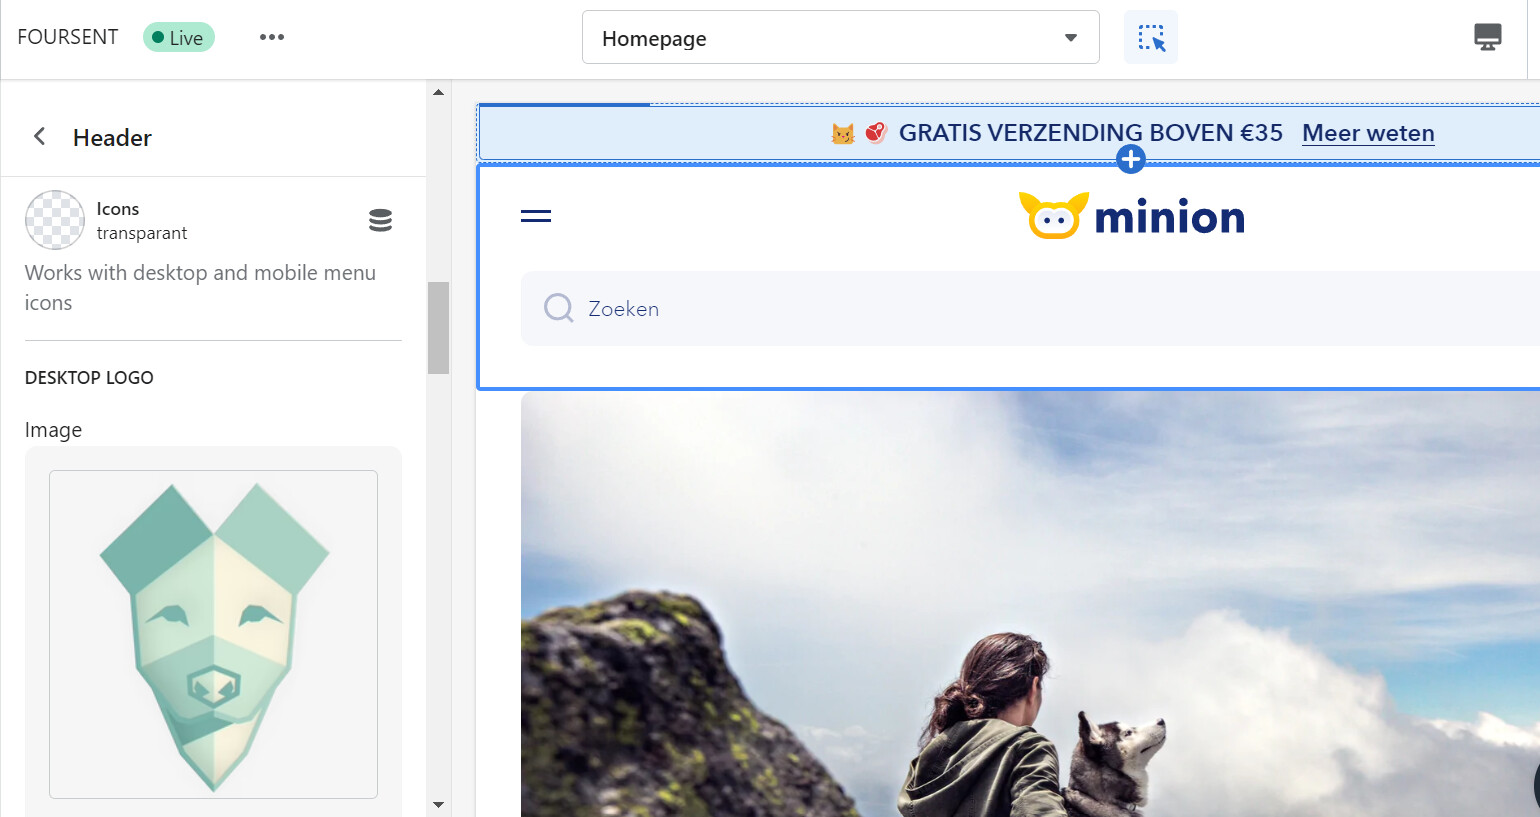Click the sidebar scroll down arrow

(x=438, y=804)
